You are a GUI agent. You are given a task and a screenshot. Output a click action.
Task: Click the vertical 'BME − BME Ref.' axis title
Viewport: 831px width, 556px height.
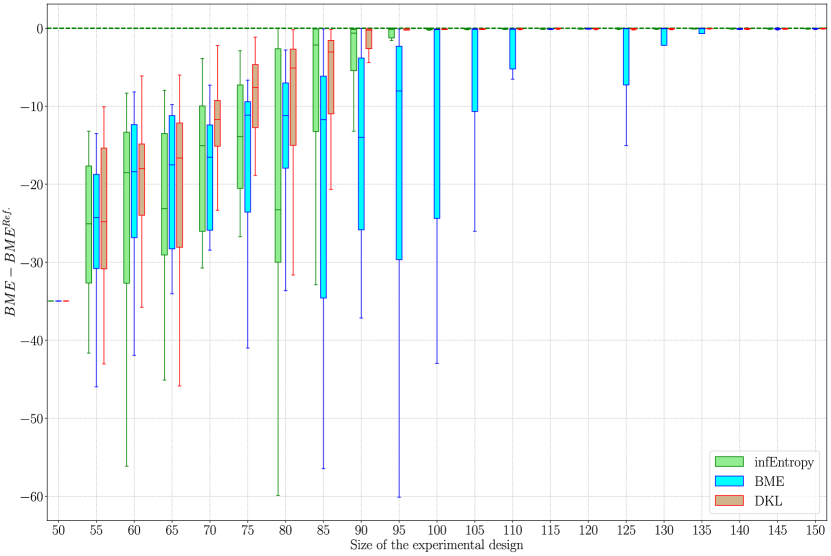click(11, 262)
